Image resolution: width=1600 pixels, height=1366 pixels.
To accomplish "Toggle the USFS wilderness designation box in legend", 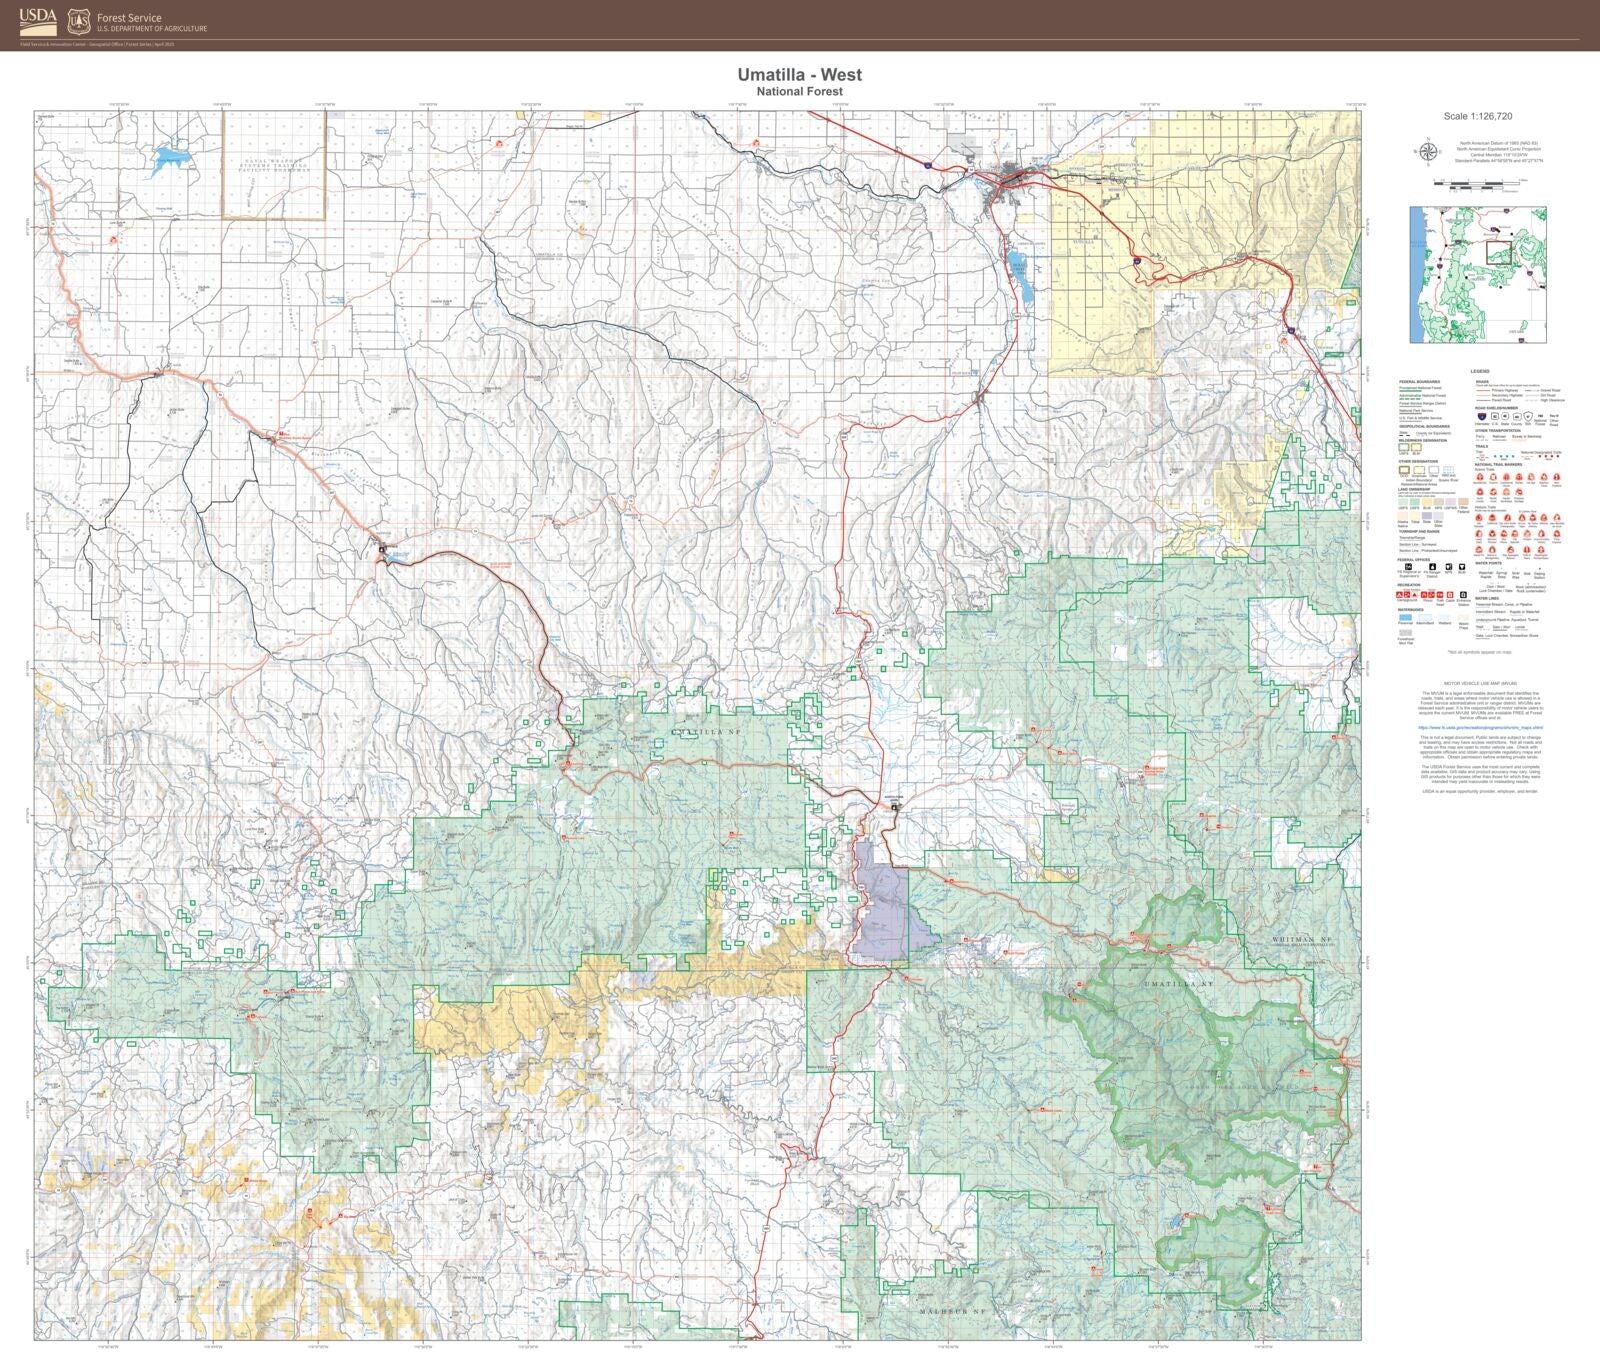I will pyautogui.click(x=1403, y=448).
